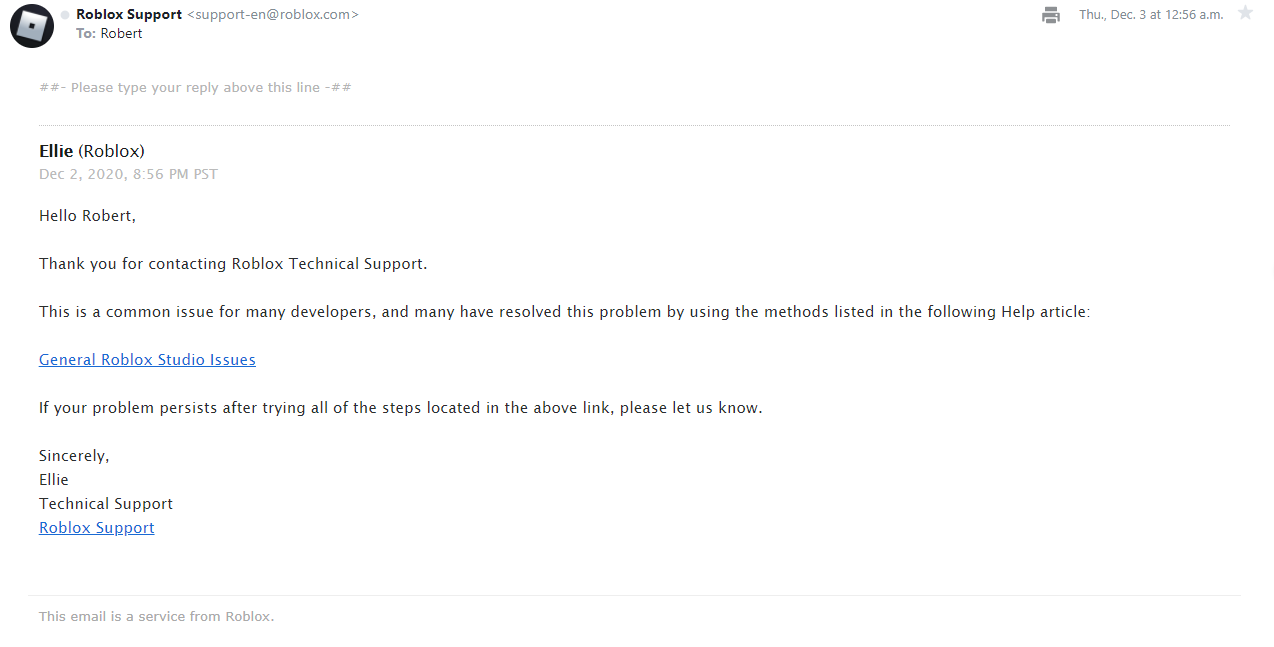The width and height of the screenshot is (1274, 647).
Task: Click the Thu., Dec. 3 timestamp
Action: click(1151, 15)
